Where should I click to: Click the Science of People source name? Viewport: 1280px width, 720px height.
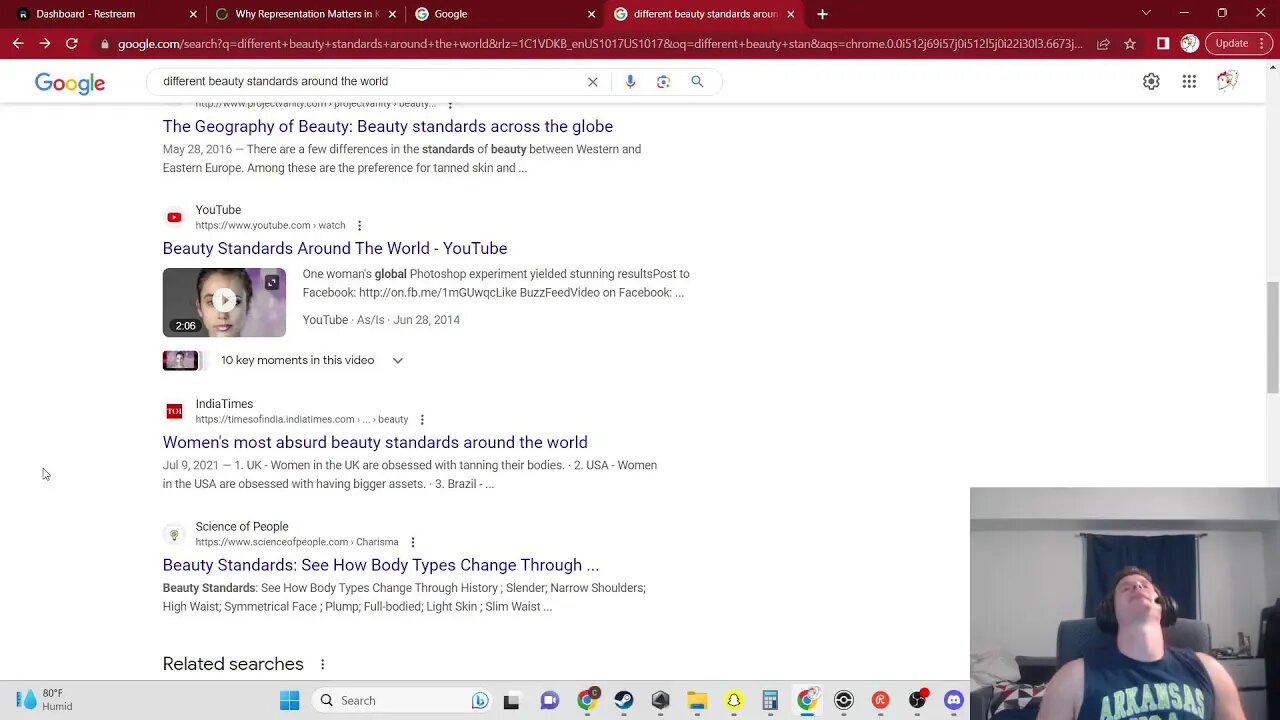(242, 527)
